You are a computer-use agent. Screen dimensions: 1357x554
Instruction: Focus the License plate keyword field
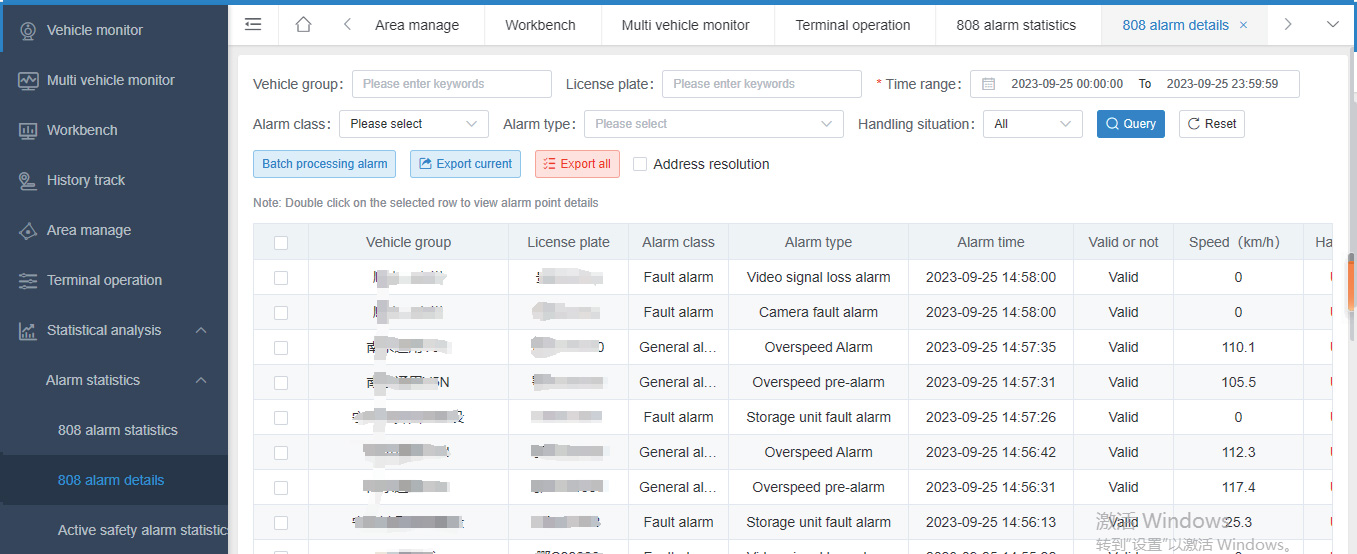click(762, 84)
